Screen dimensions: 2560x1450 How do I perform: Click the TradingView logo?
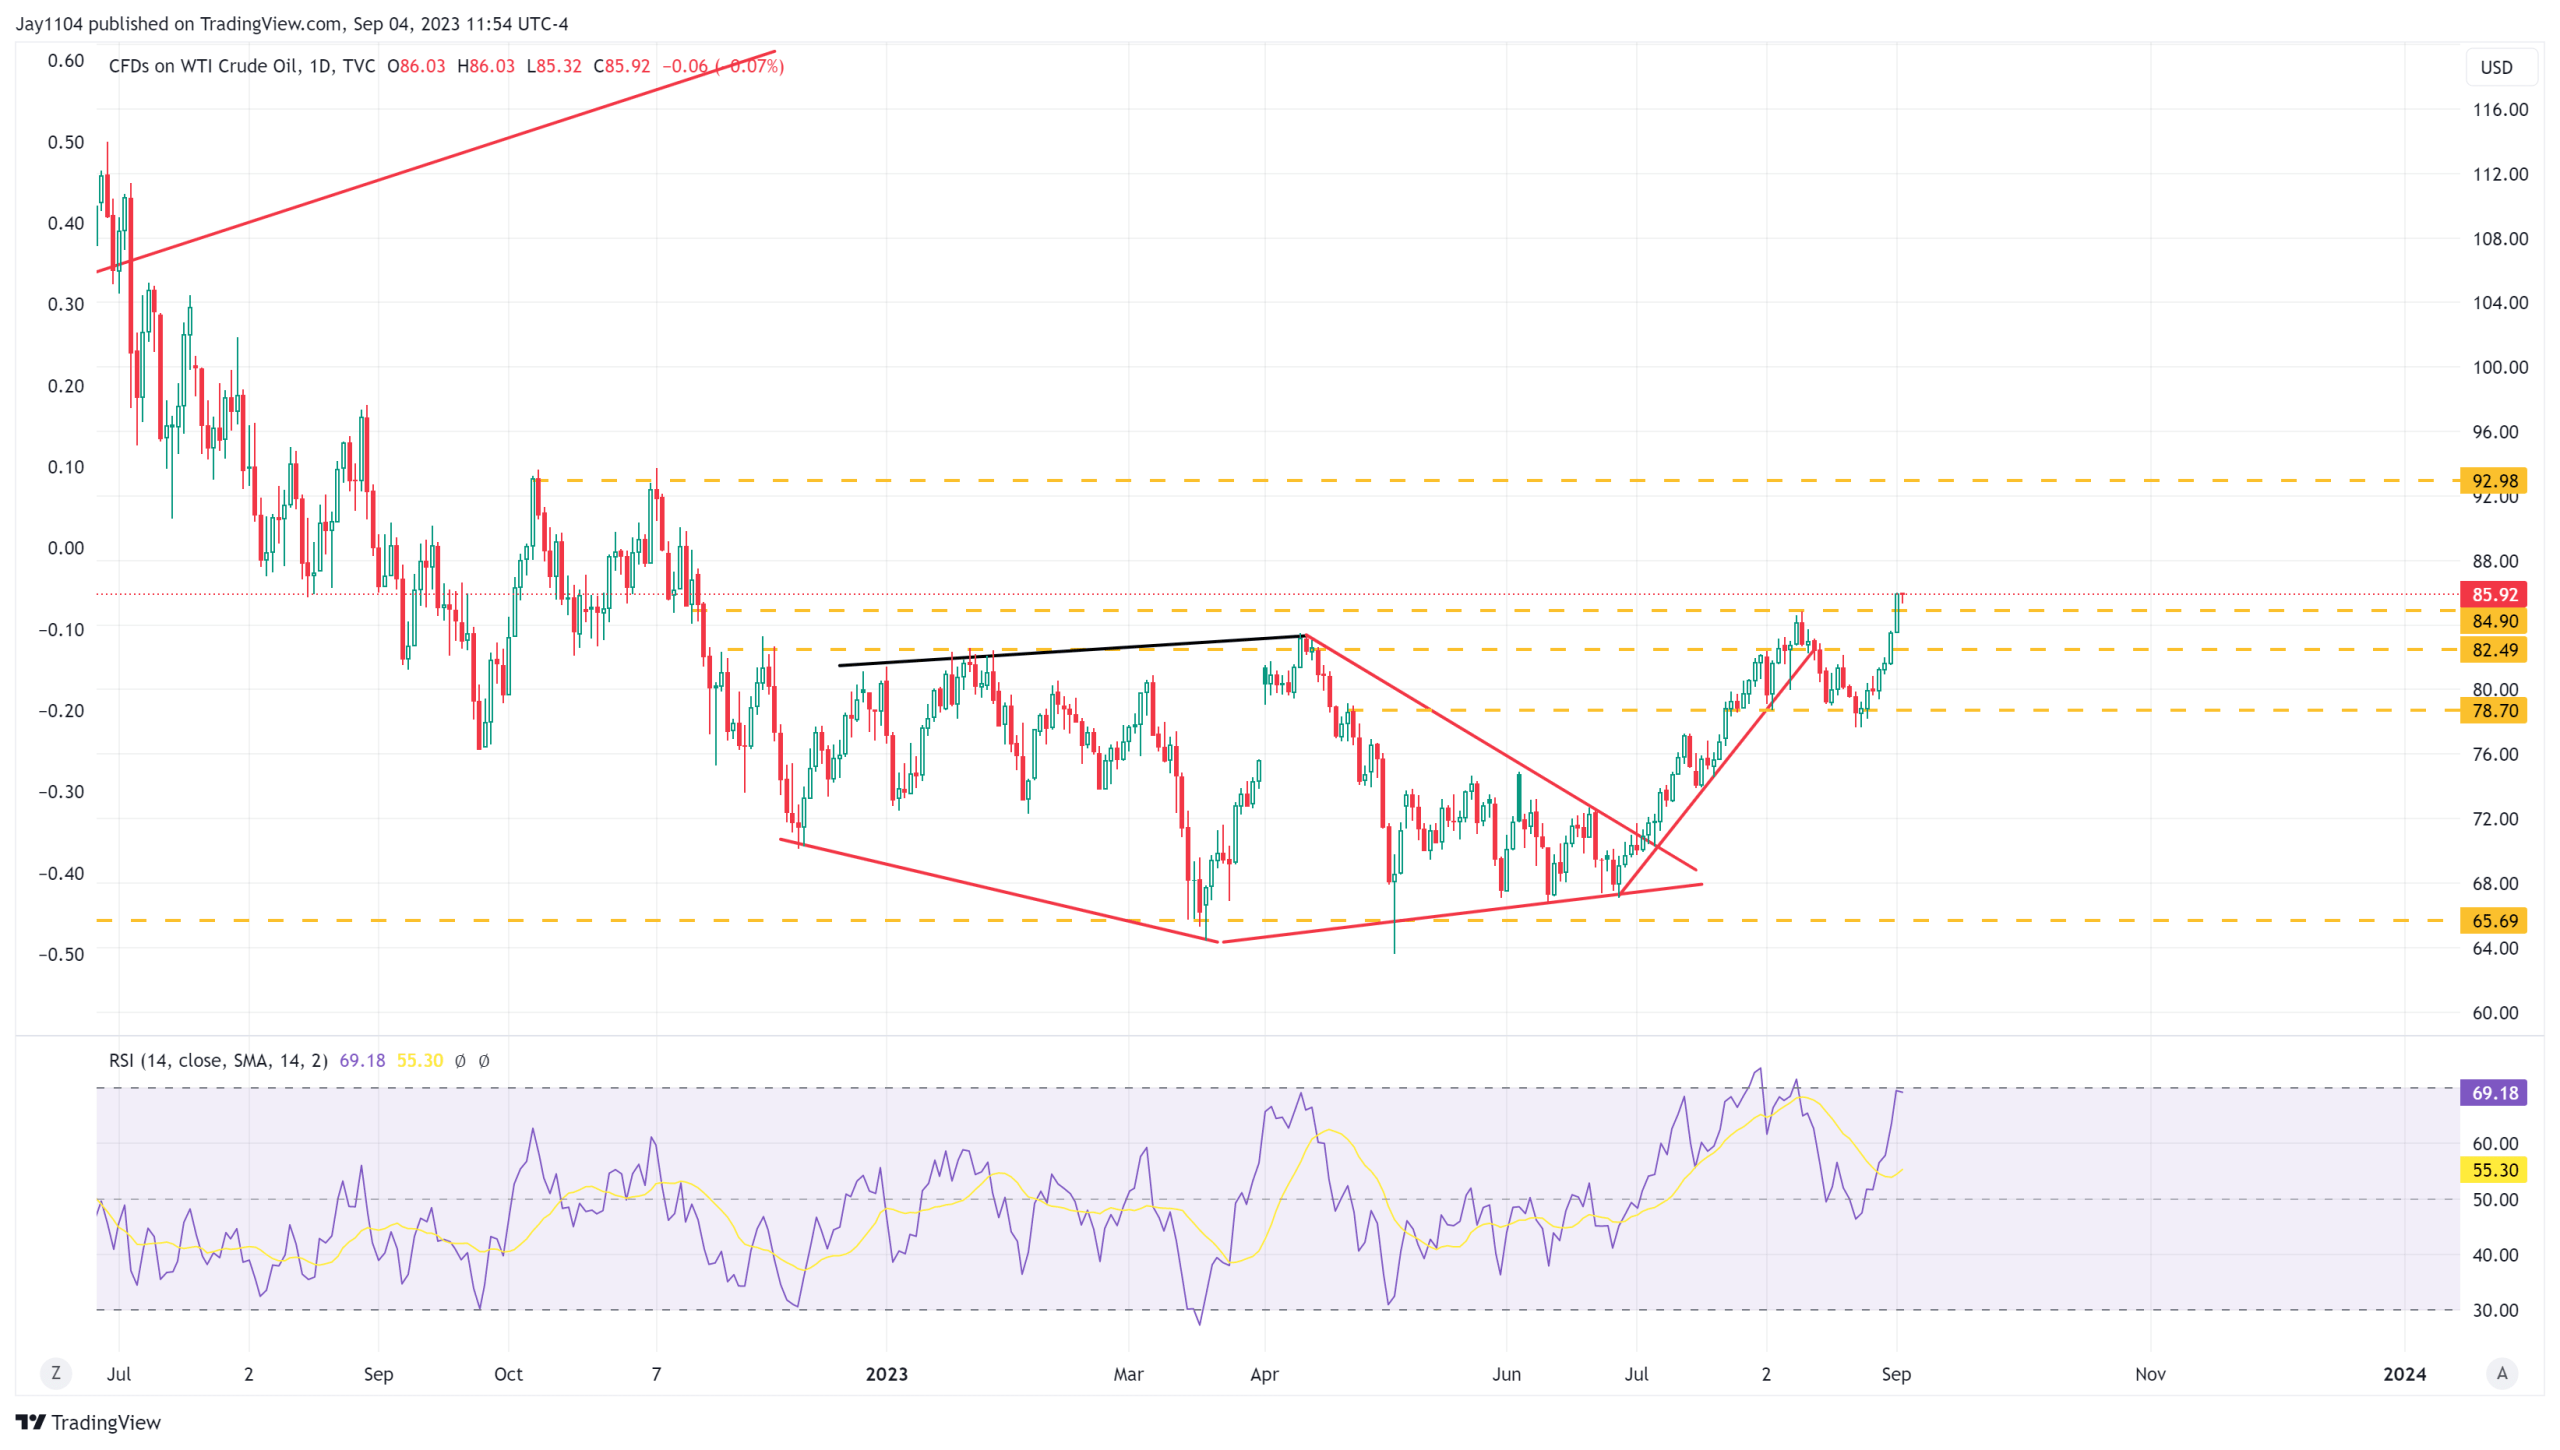coord(88,1422)
